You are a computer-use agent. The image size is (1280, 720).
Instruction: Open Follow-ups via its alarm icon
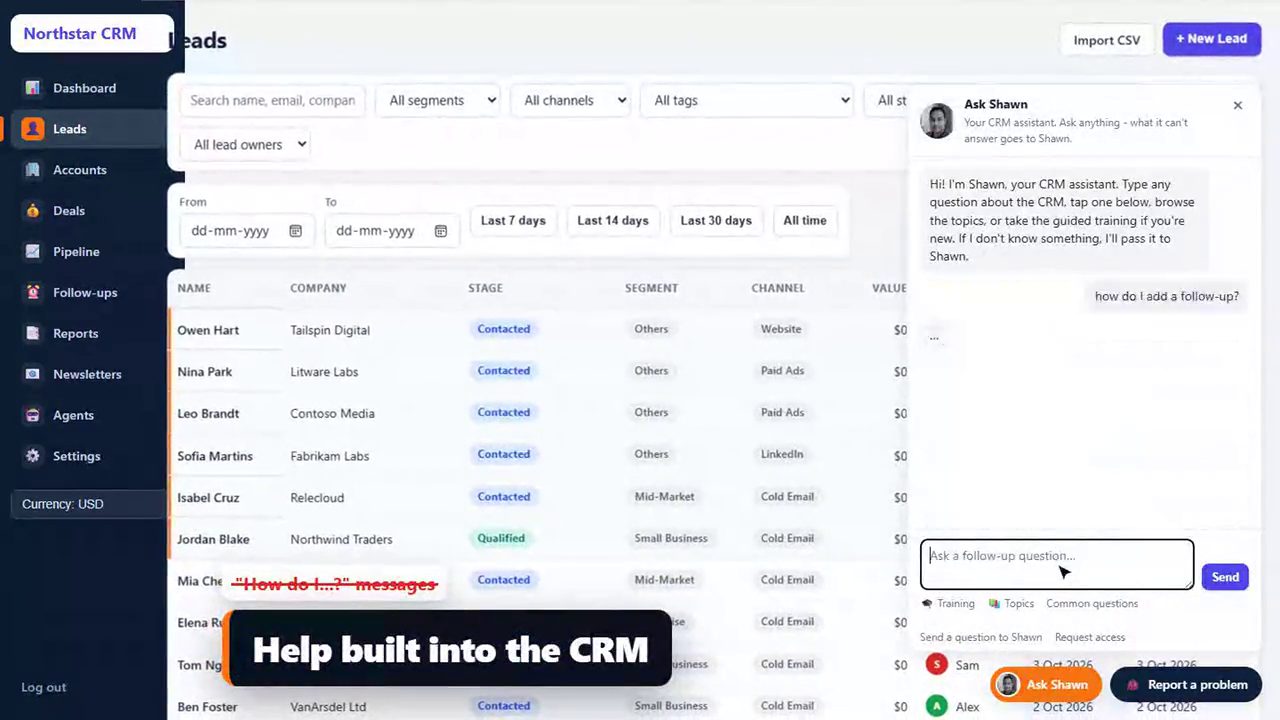[33, 293]
